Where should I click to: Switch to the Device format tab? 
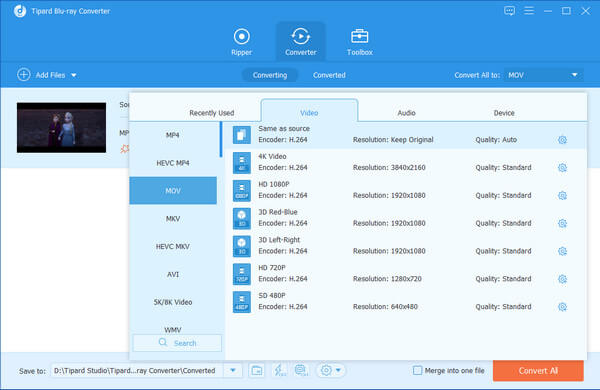coord(504,113)
